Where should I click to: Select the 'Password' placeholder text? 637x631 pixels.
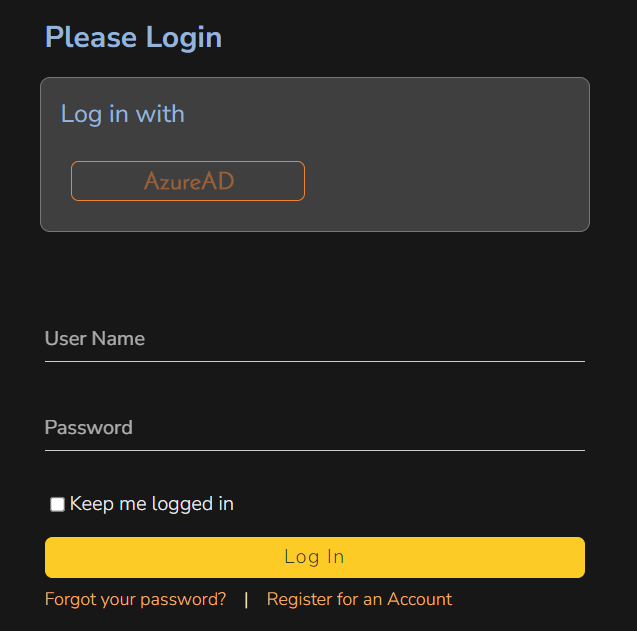click(89, 428)
